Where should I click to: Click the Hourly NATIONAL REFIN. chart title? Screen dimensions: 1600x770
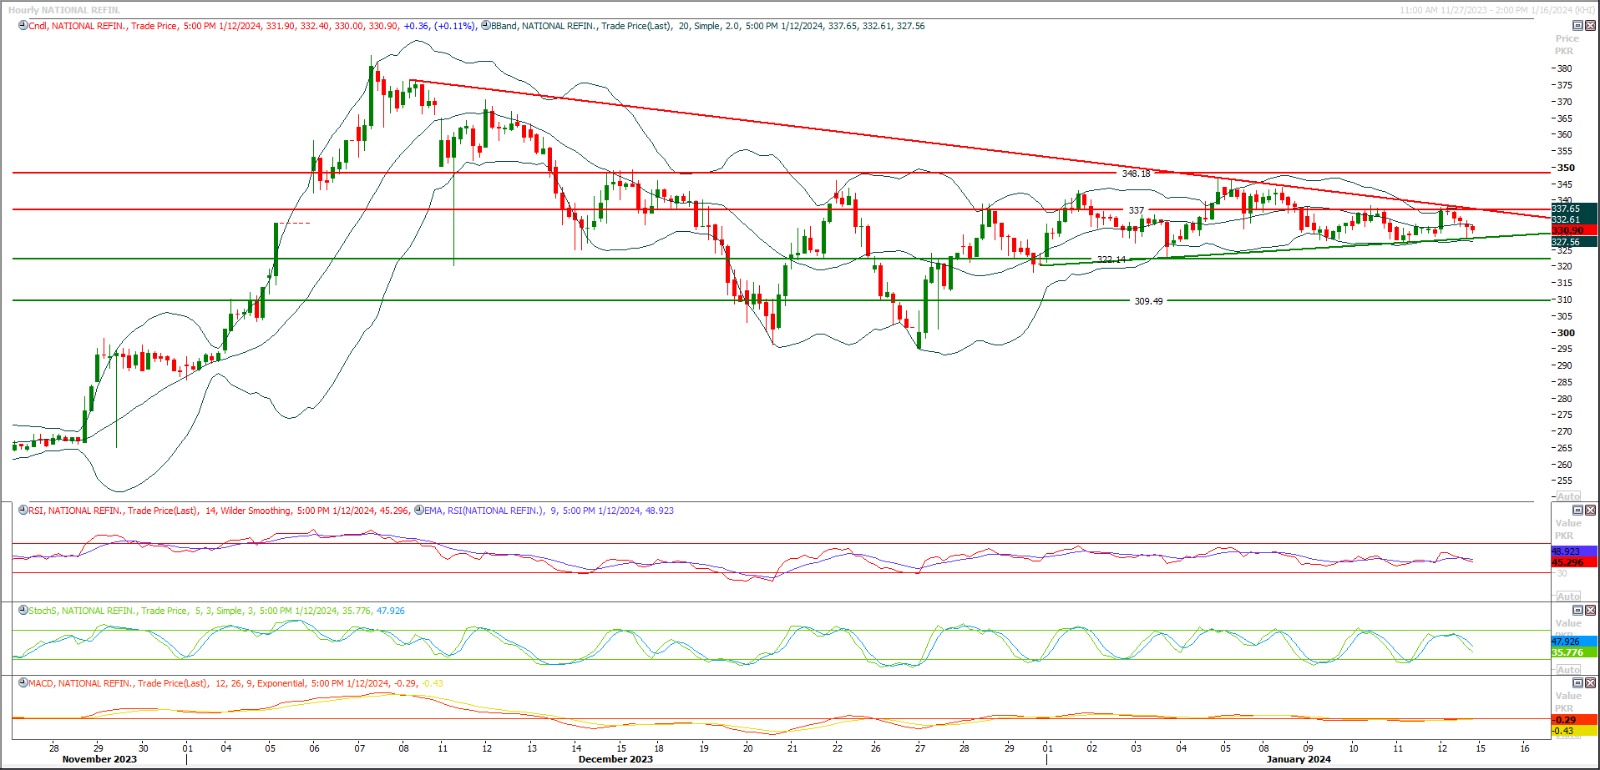64,10
